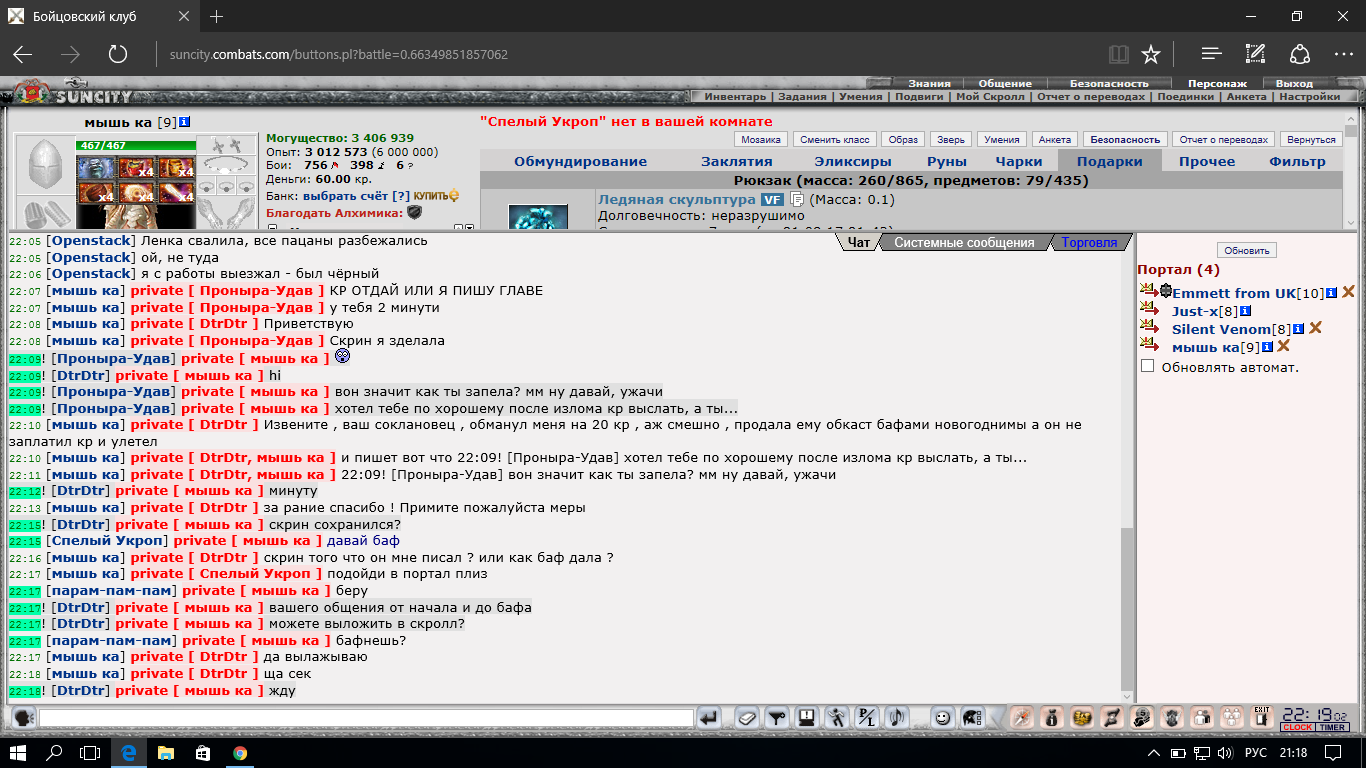
Task: Click private-message arrow for Silent Venom
Action: coord(1147,328)
